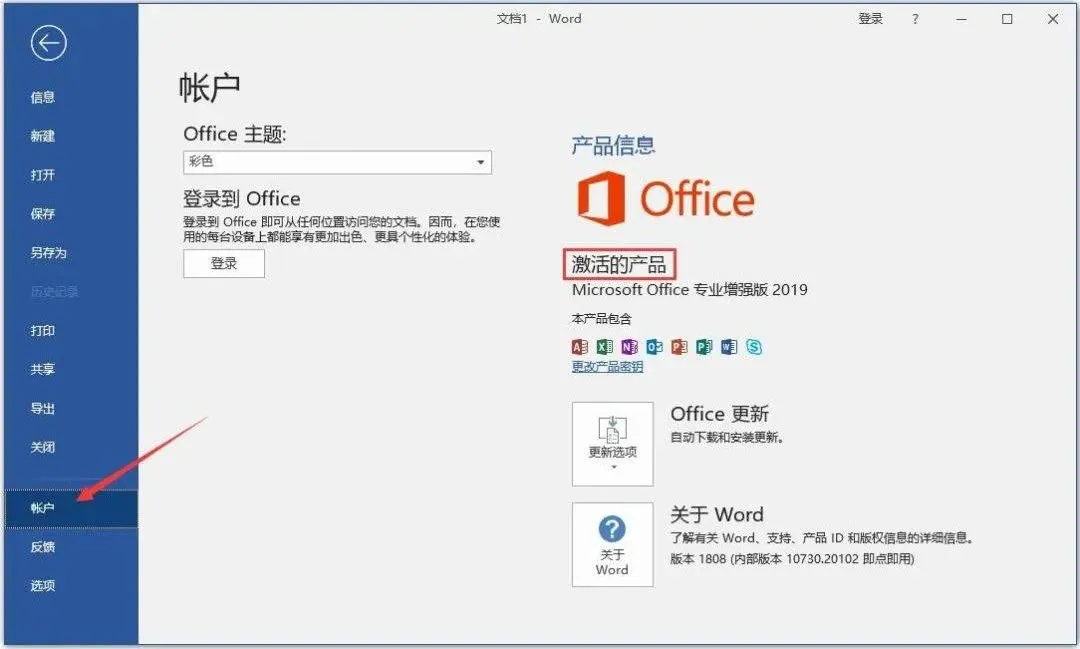This screenshot has height=649, width=1080.
Task: Close the Word window
Action: (x=1053, y=19)
